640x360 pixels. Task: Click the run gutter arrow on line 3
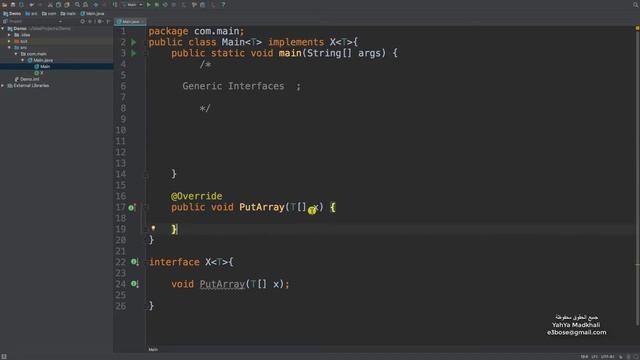point(133,53)
